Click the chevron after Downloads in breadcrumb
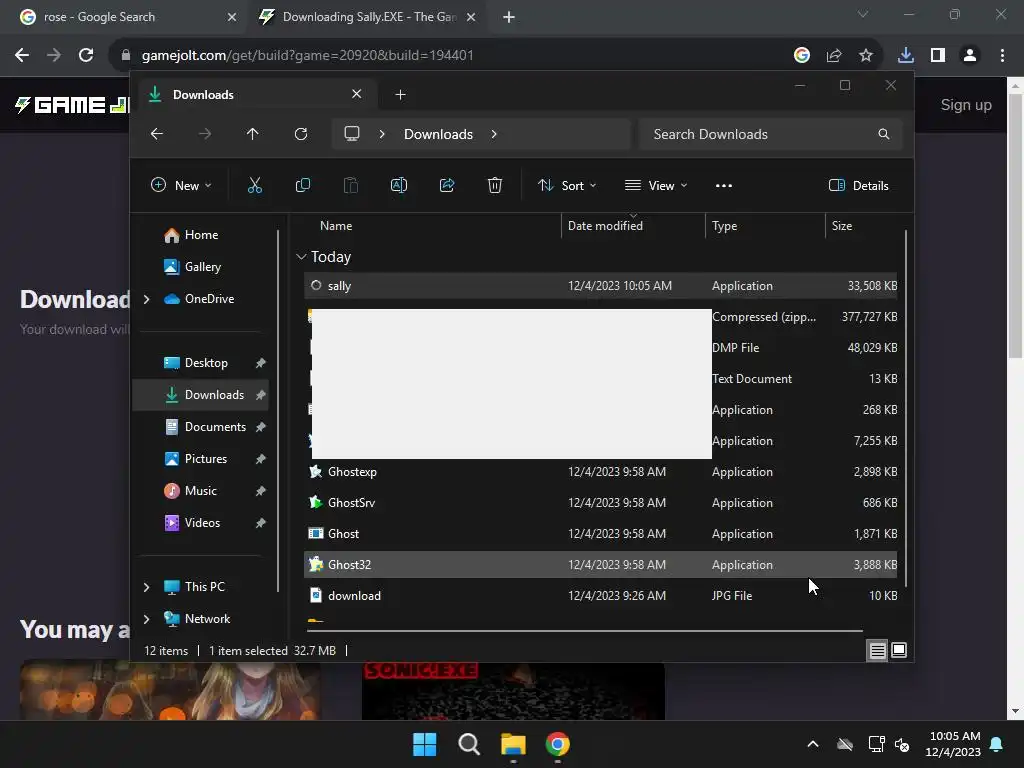1024x768 pixels. 494,134
